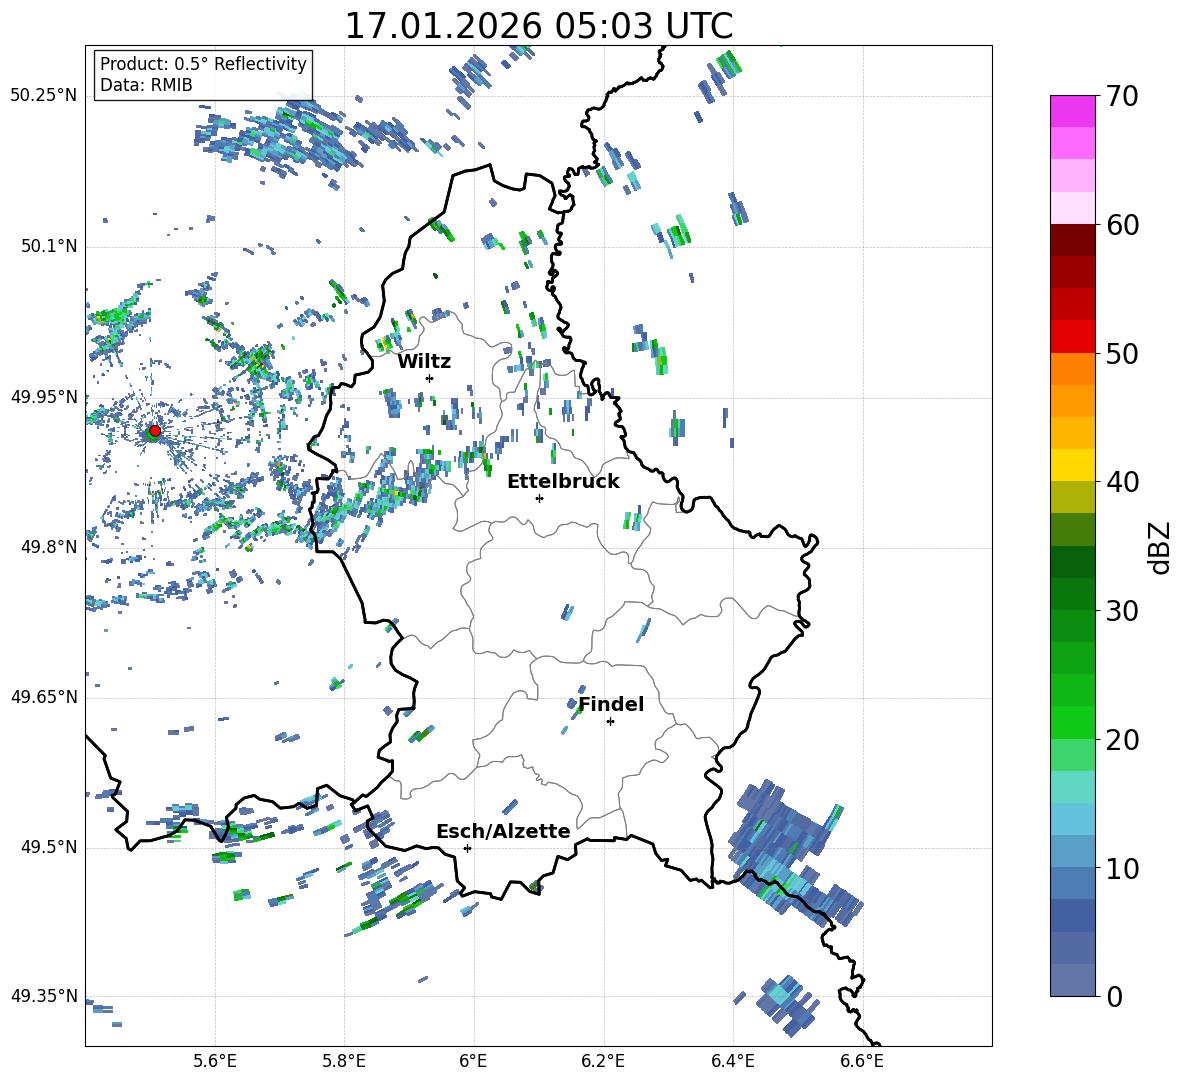1184x1081 pixels.
Task: Click the Esch/Alzette city label
Action: click(503, 831)
